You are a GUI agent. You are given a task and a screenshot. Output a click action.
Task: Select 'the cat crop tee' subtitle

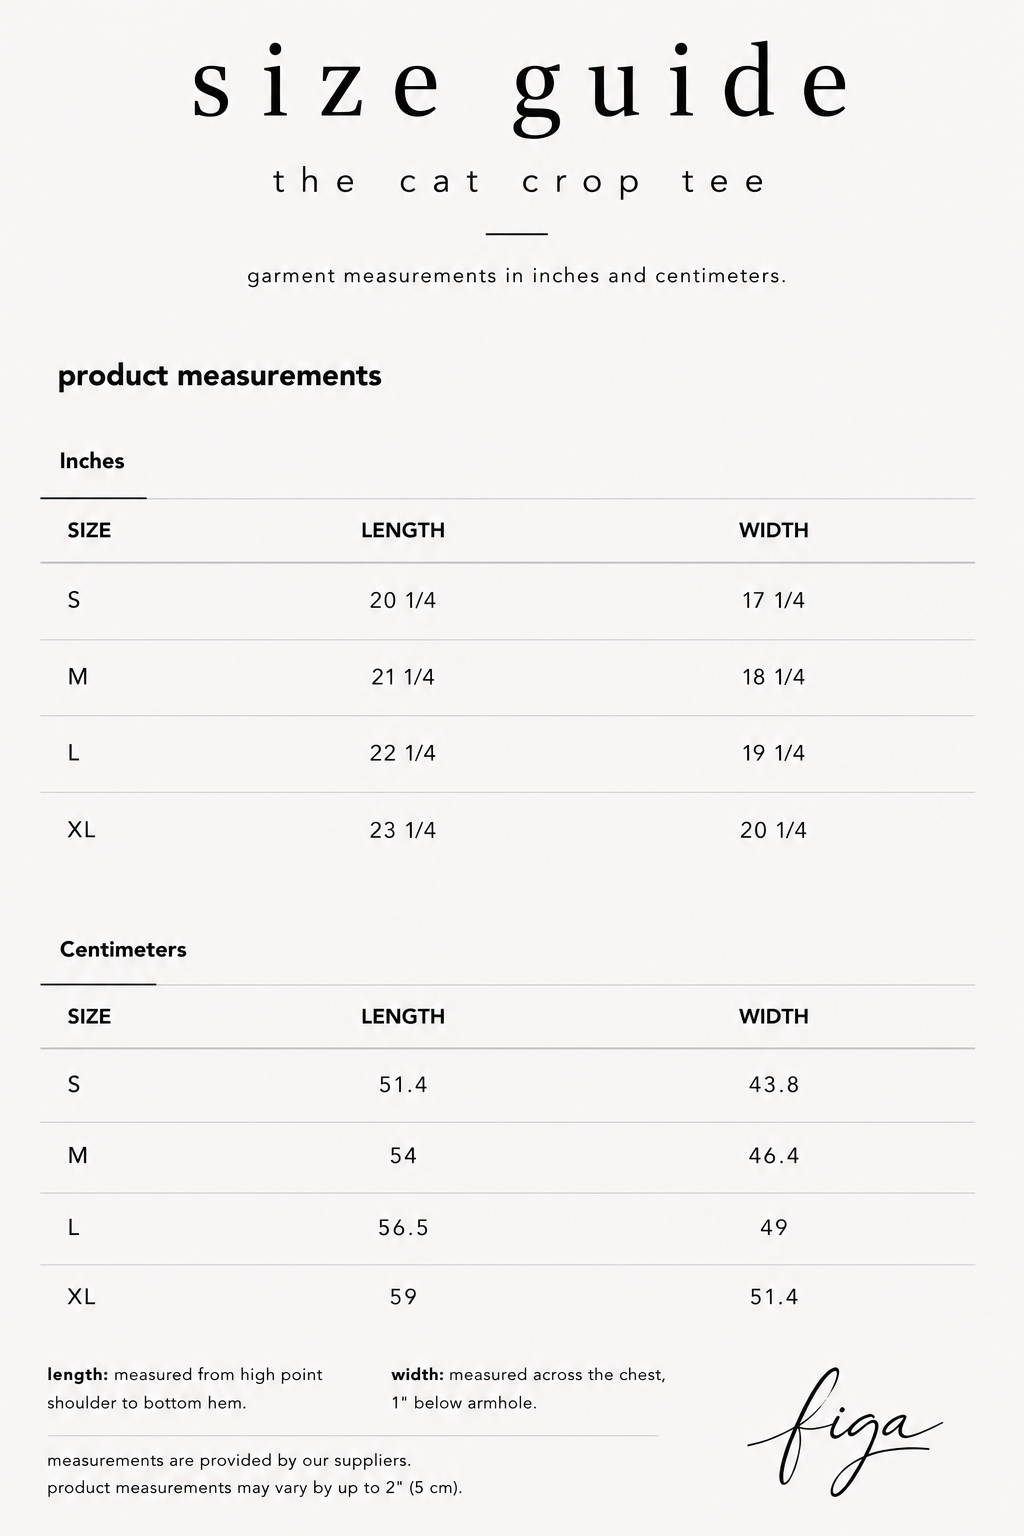tap(519, 182)
